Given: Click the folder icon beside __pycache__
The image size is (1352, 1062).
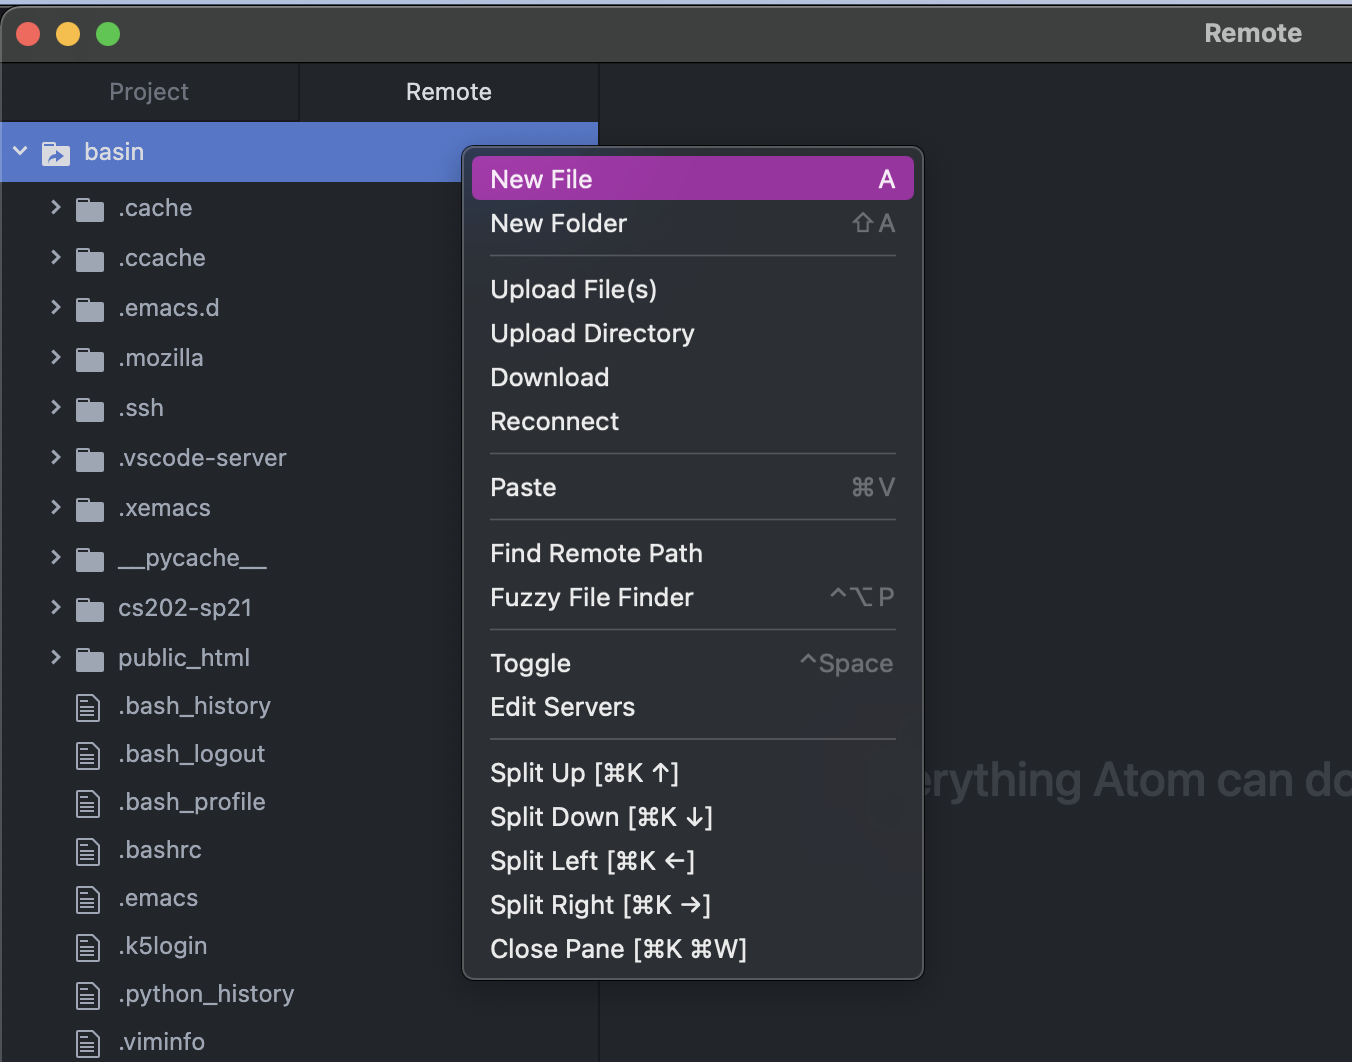Looking at the screenshot, I should pos(90,558).
